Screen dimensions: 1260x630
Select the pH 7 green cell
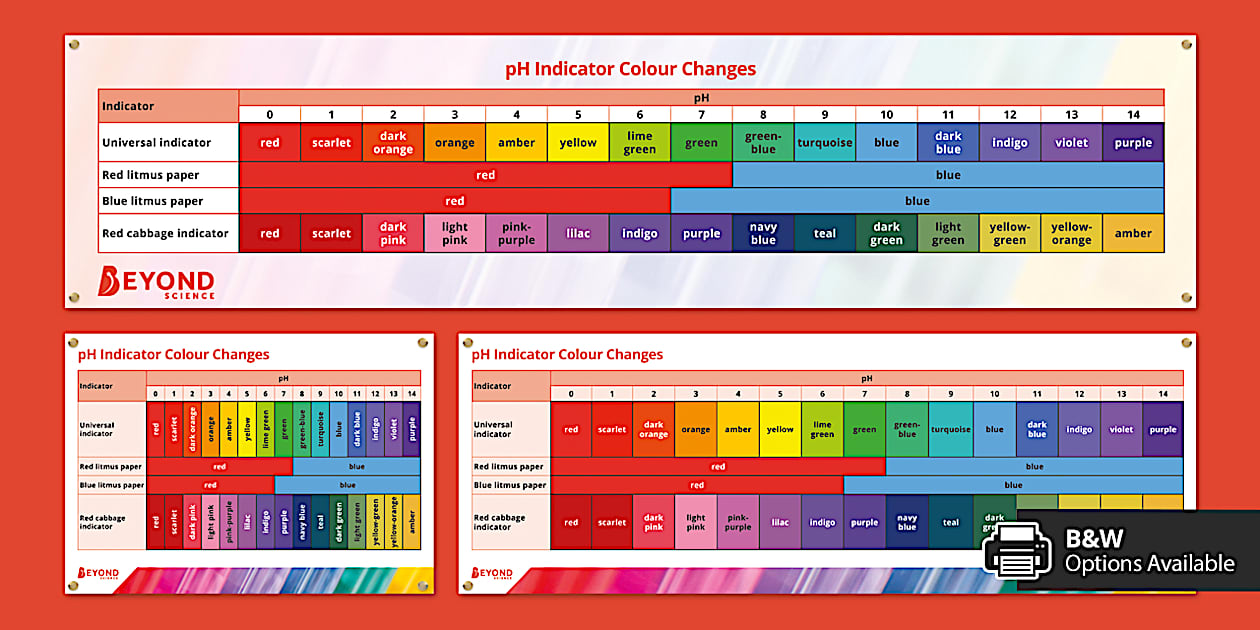[701, 142]
